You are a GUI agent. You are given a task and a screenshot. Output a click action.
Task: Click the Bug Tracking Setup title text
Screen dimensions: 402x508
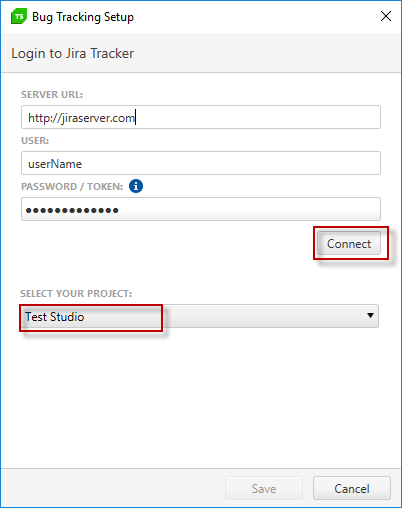pos(83,17)
